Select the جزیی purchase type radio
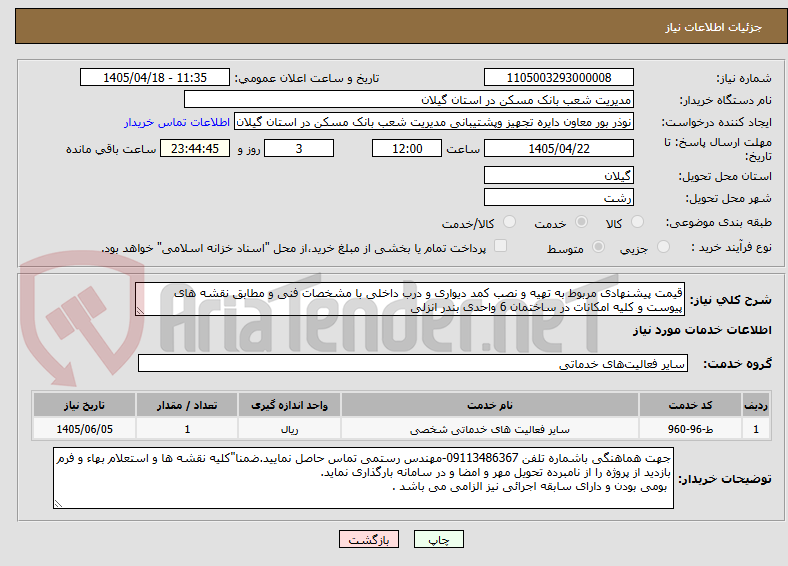 pos(663,246)
